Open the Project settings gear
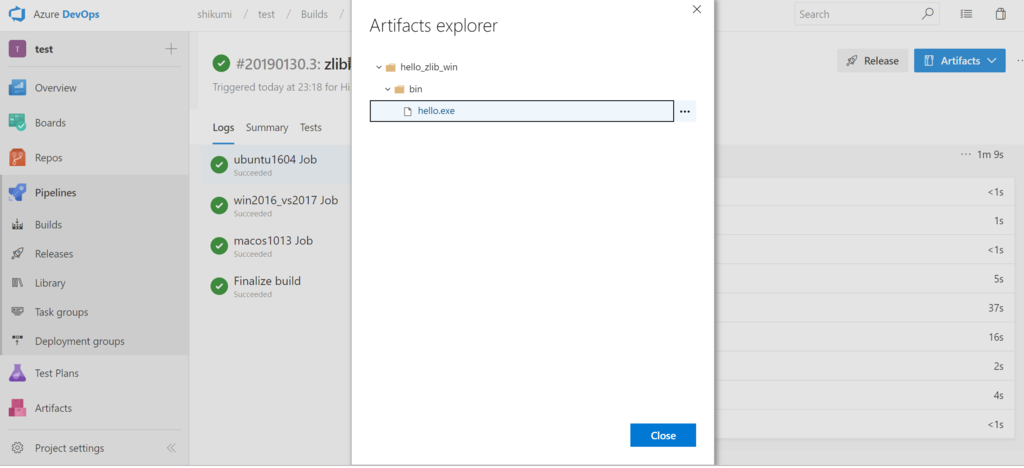The height and width of the screenshot is (468, 1024). point(18,448)
